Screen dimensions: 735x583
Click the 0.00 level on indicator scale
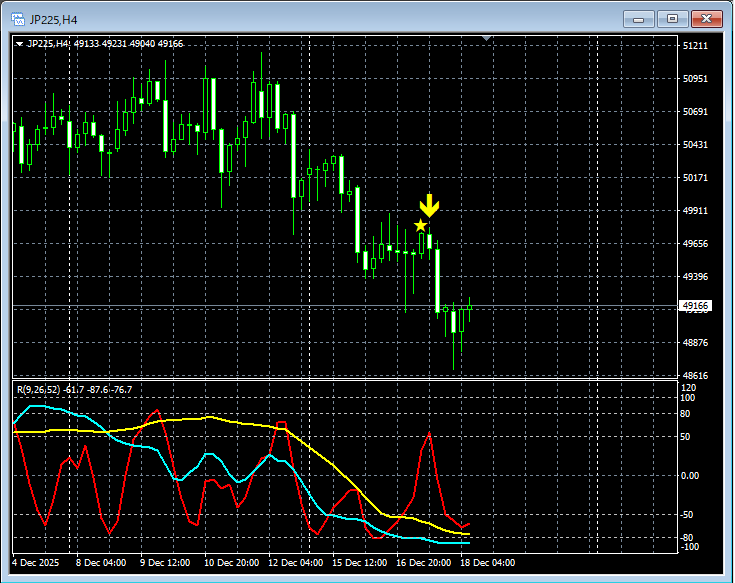[691, 476]
